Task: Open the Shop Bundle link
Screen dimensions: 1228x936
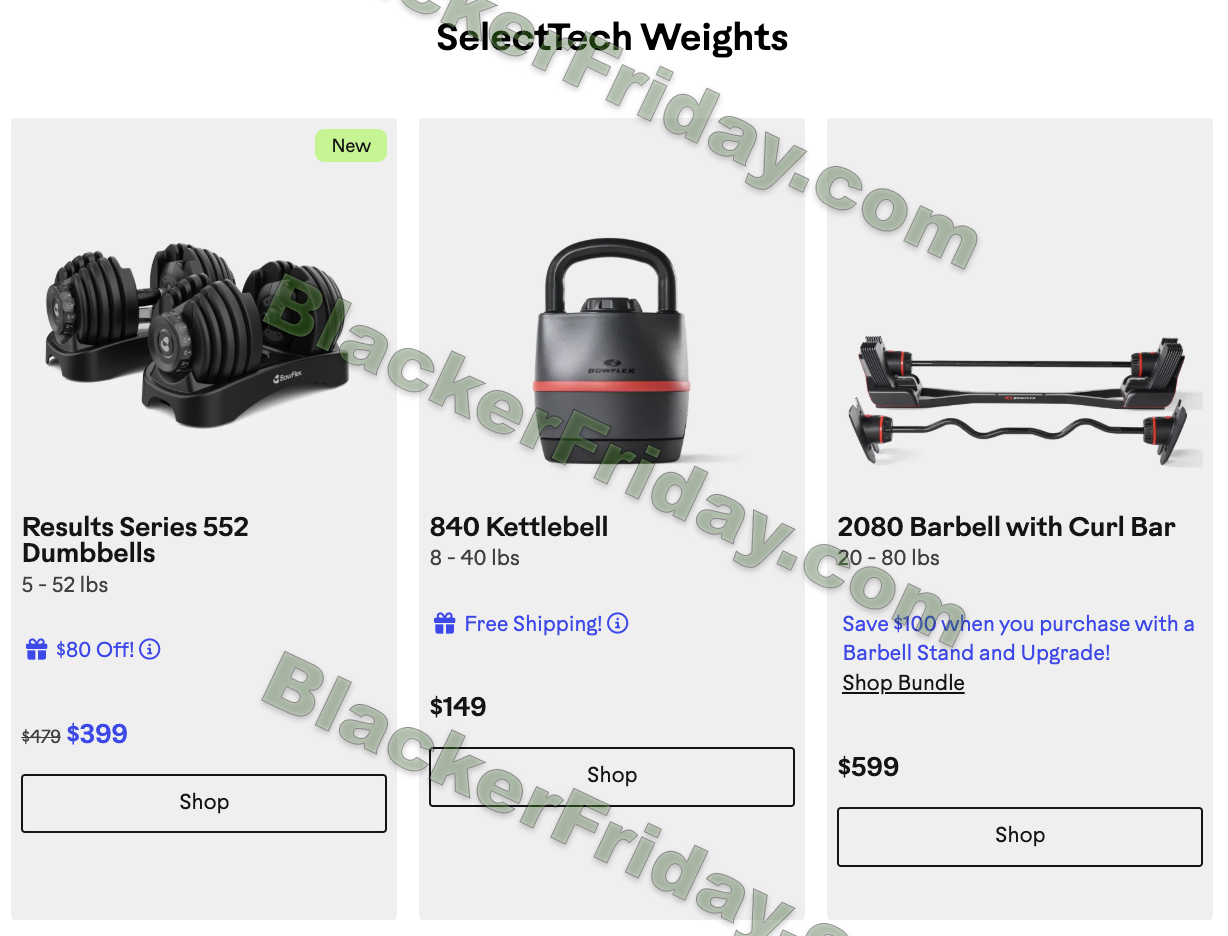Action: point(903,683)
